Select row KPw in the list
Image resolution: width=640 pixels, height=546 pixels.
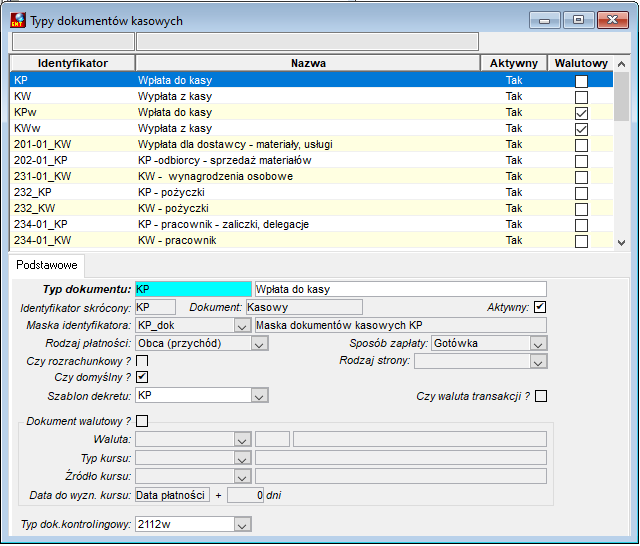311,112
